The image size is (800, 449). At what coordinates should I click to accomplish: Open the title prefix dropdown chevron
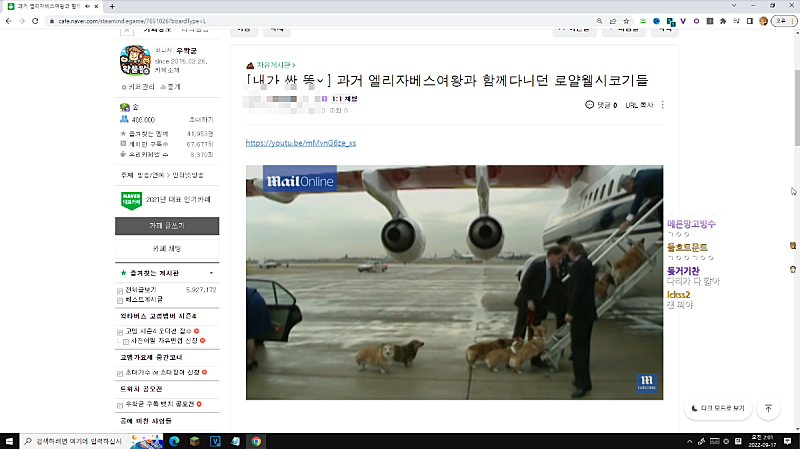[x=320, y=81]
